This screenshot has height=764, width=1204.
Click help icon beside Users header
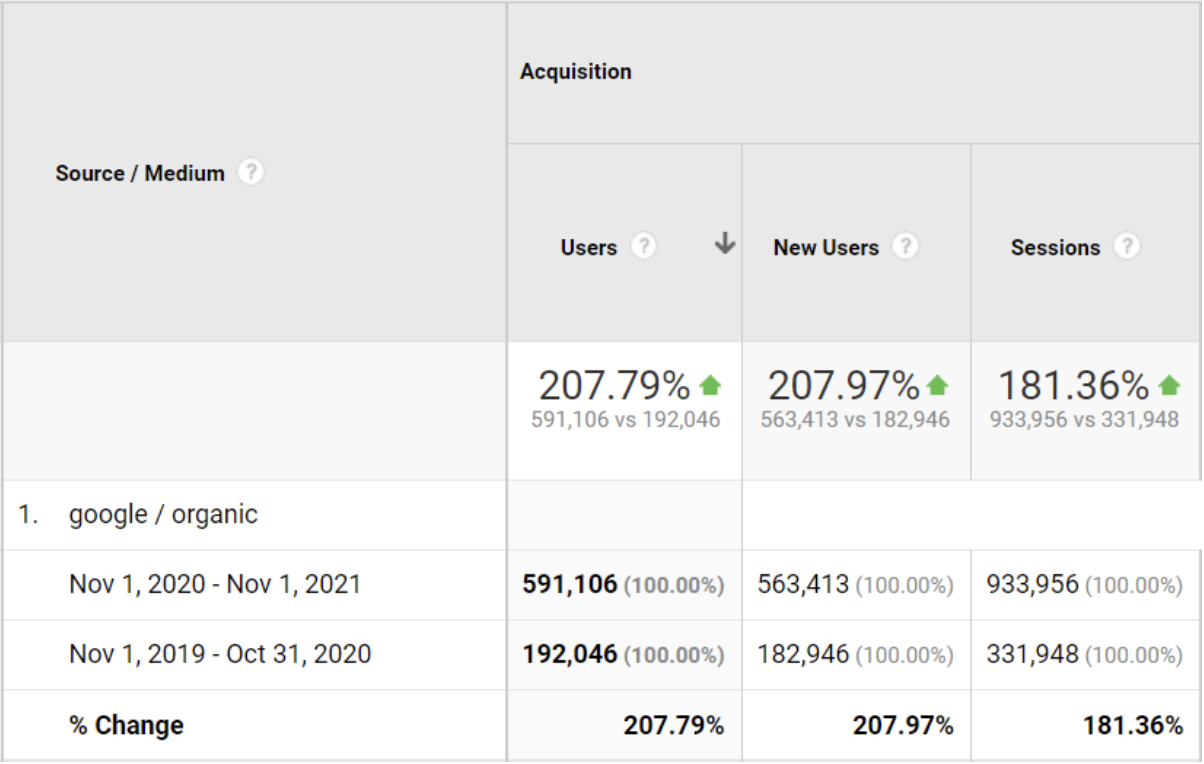[x=644, y=247]
